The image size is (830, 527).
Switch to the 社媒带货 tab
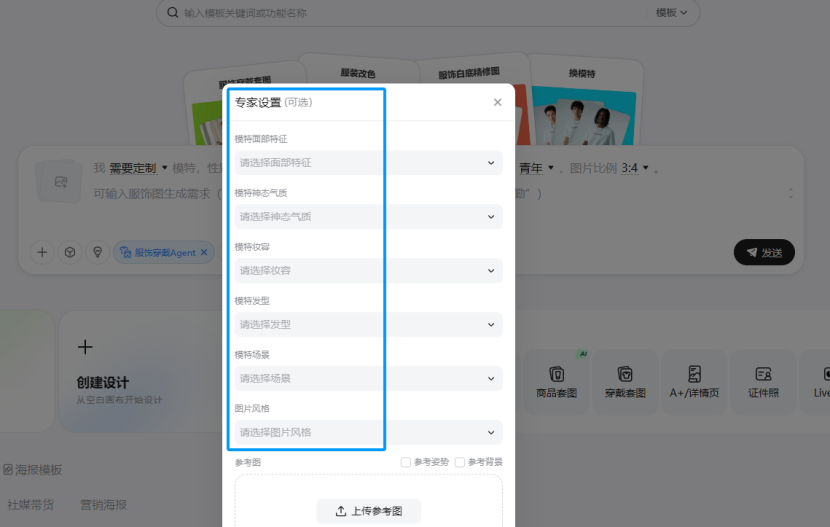[31, 505]
